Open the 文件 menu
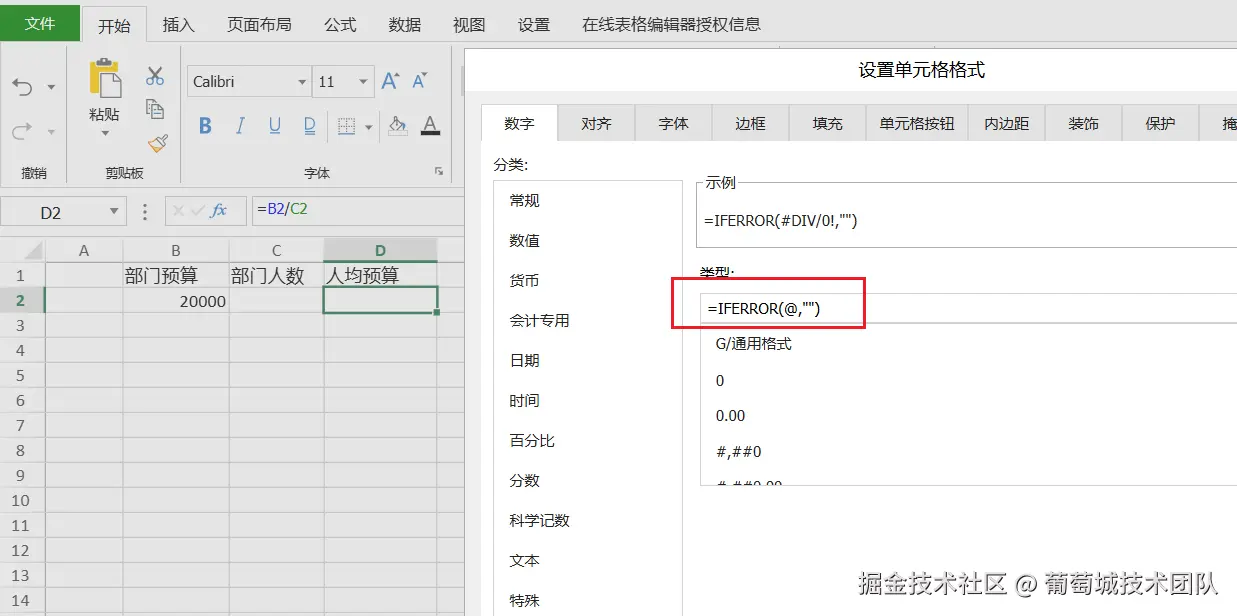Image resolution: width=1237 pixels, height=616 pixels. (x=40, y=23)
